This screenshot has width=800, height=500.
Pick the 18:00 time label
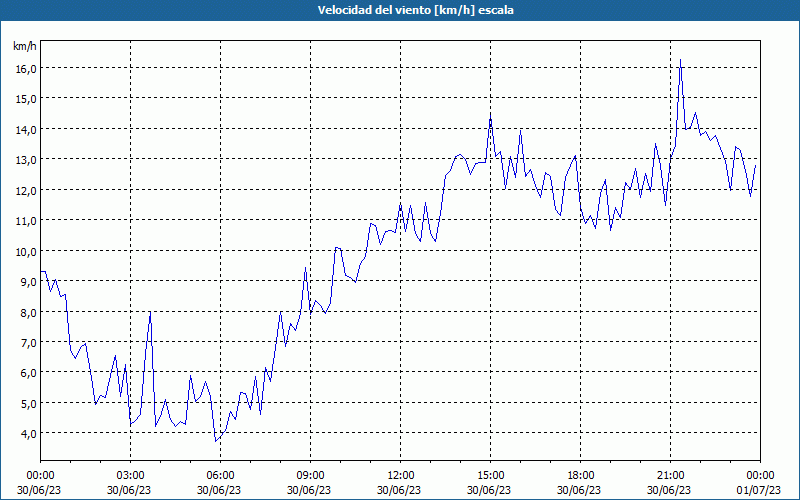point(579,476)
